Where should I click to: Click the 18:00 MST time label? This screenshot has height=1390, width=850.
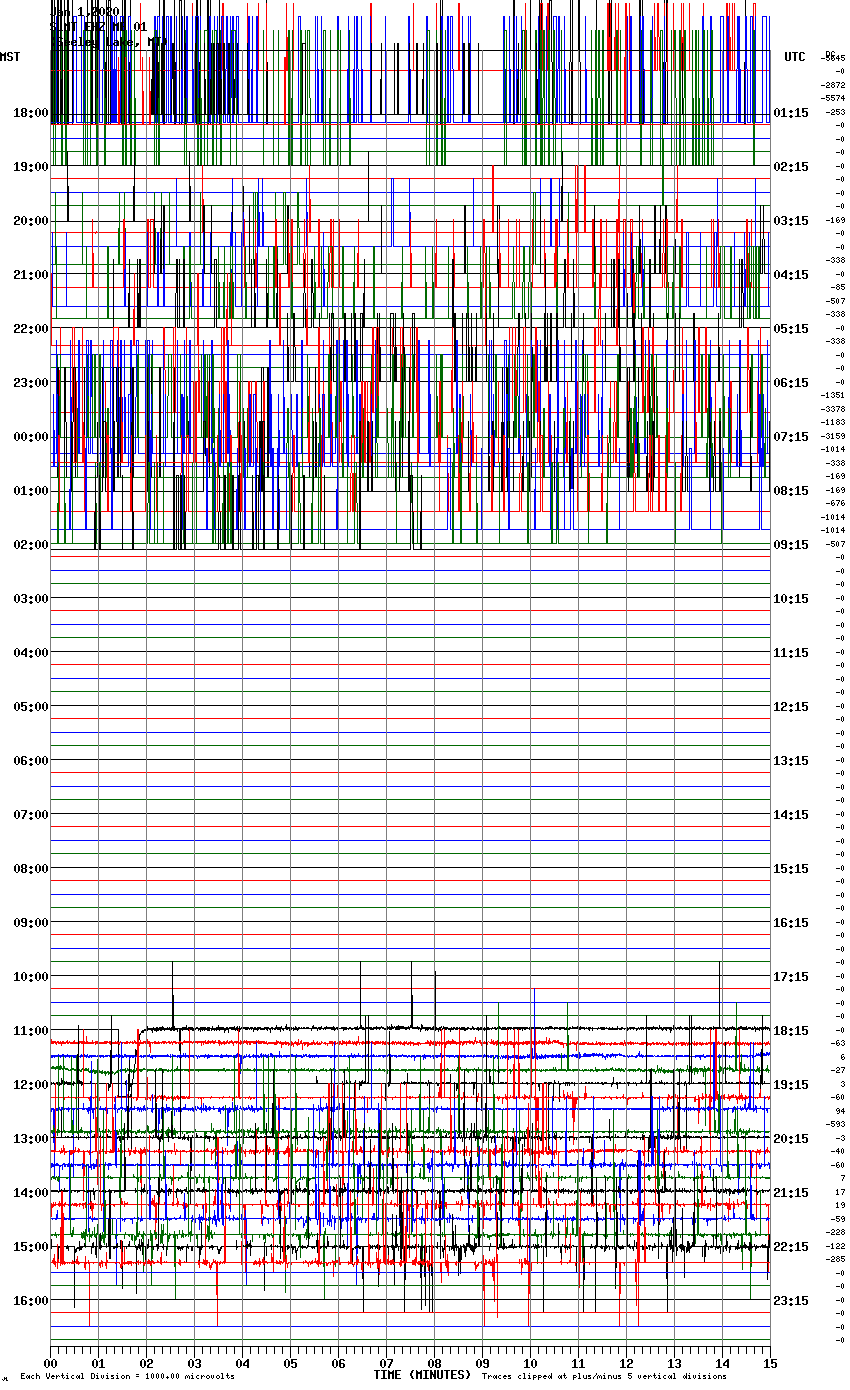tap(30, 113)
